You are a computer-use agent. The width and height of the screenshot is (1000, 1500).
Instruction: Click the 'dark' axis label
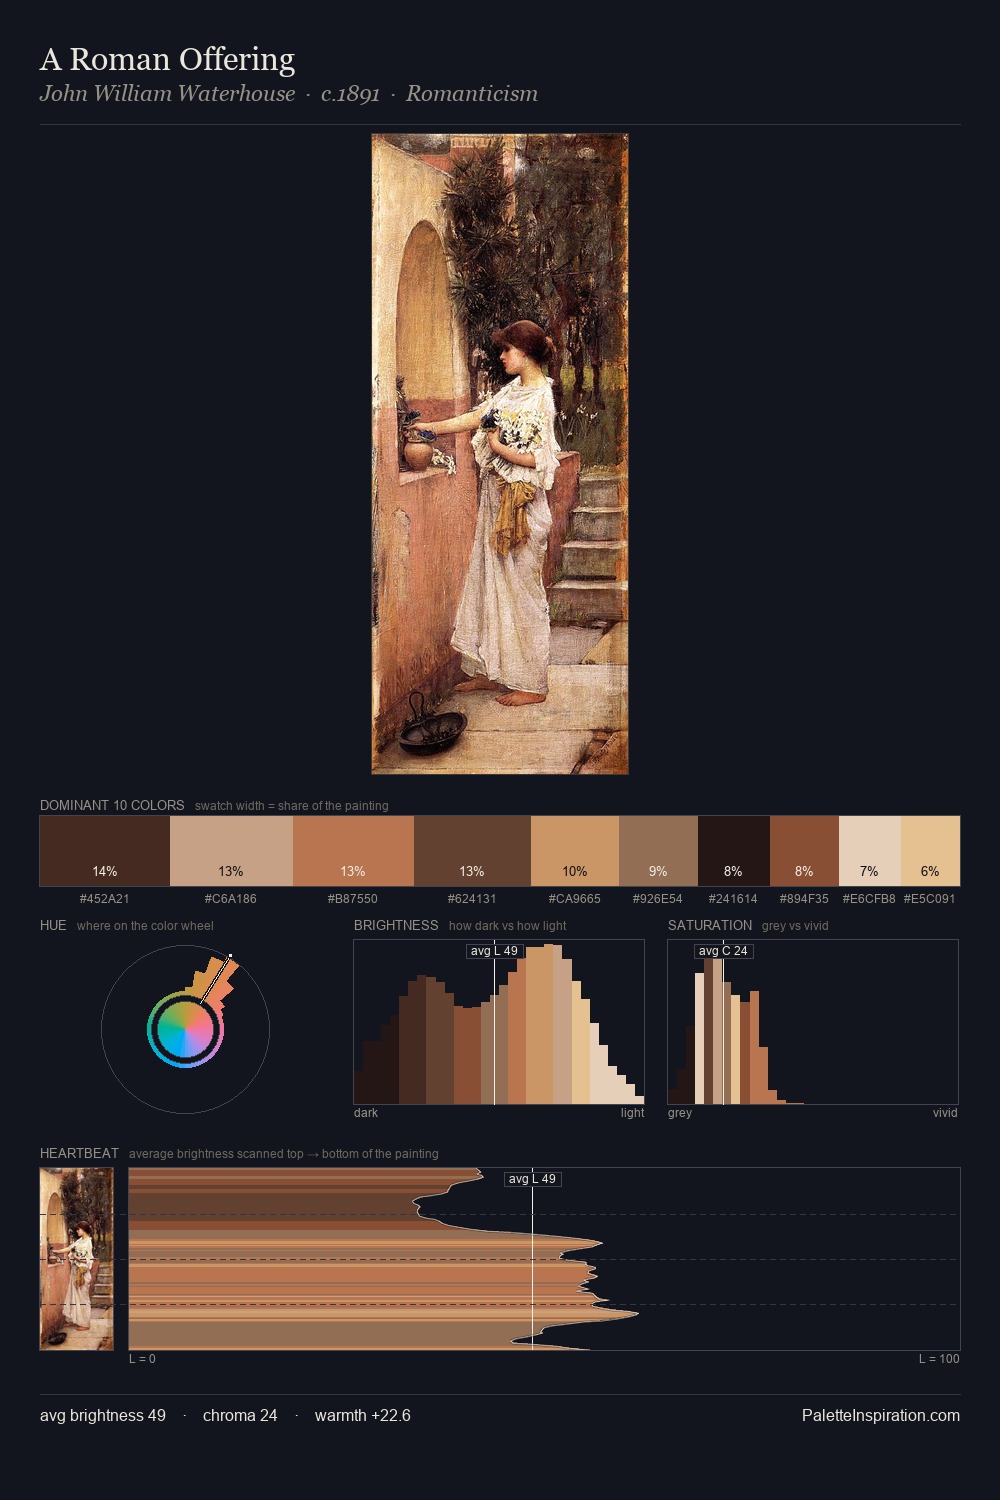[366, 1113]
